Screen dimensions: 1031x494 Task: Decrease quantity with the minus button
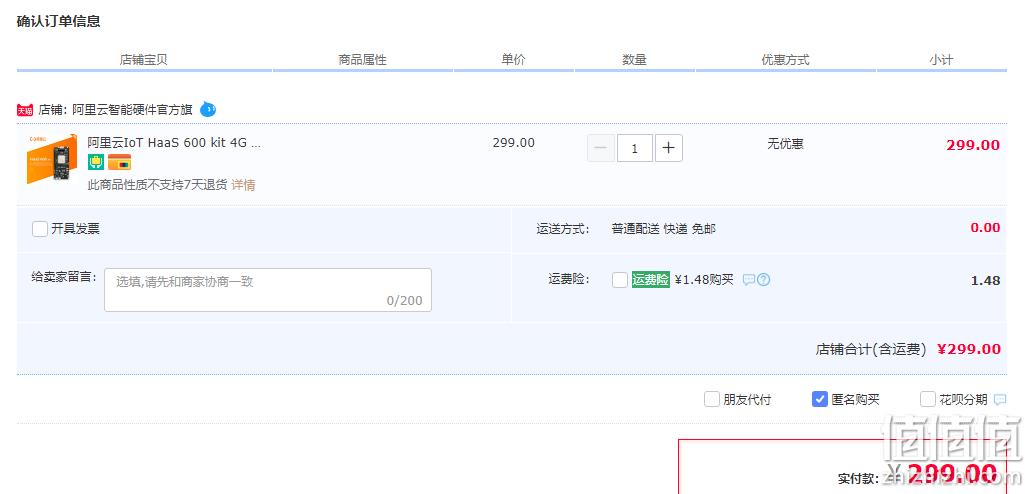pos(600,148)
